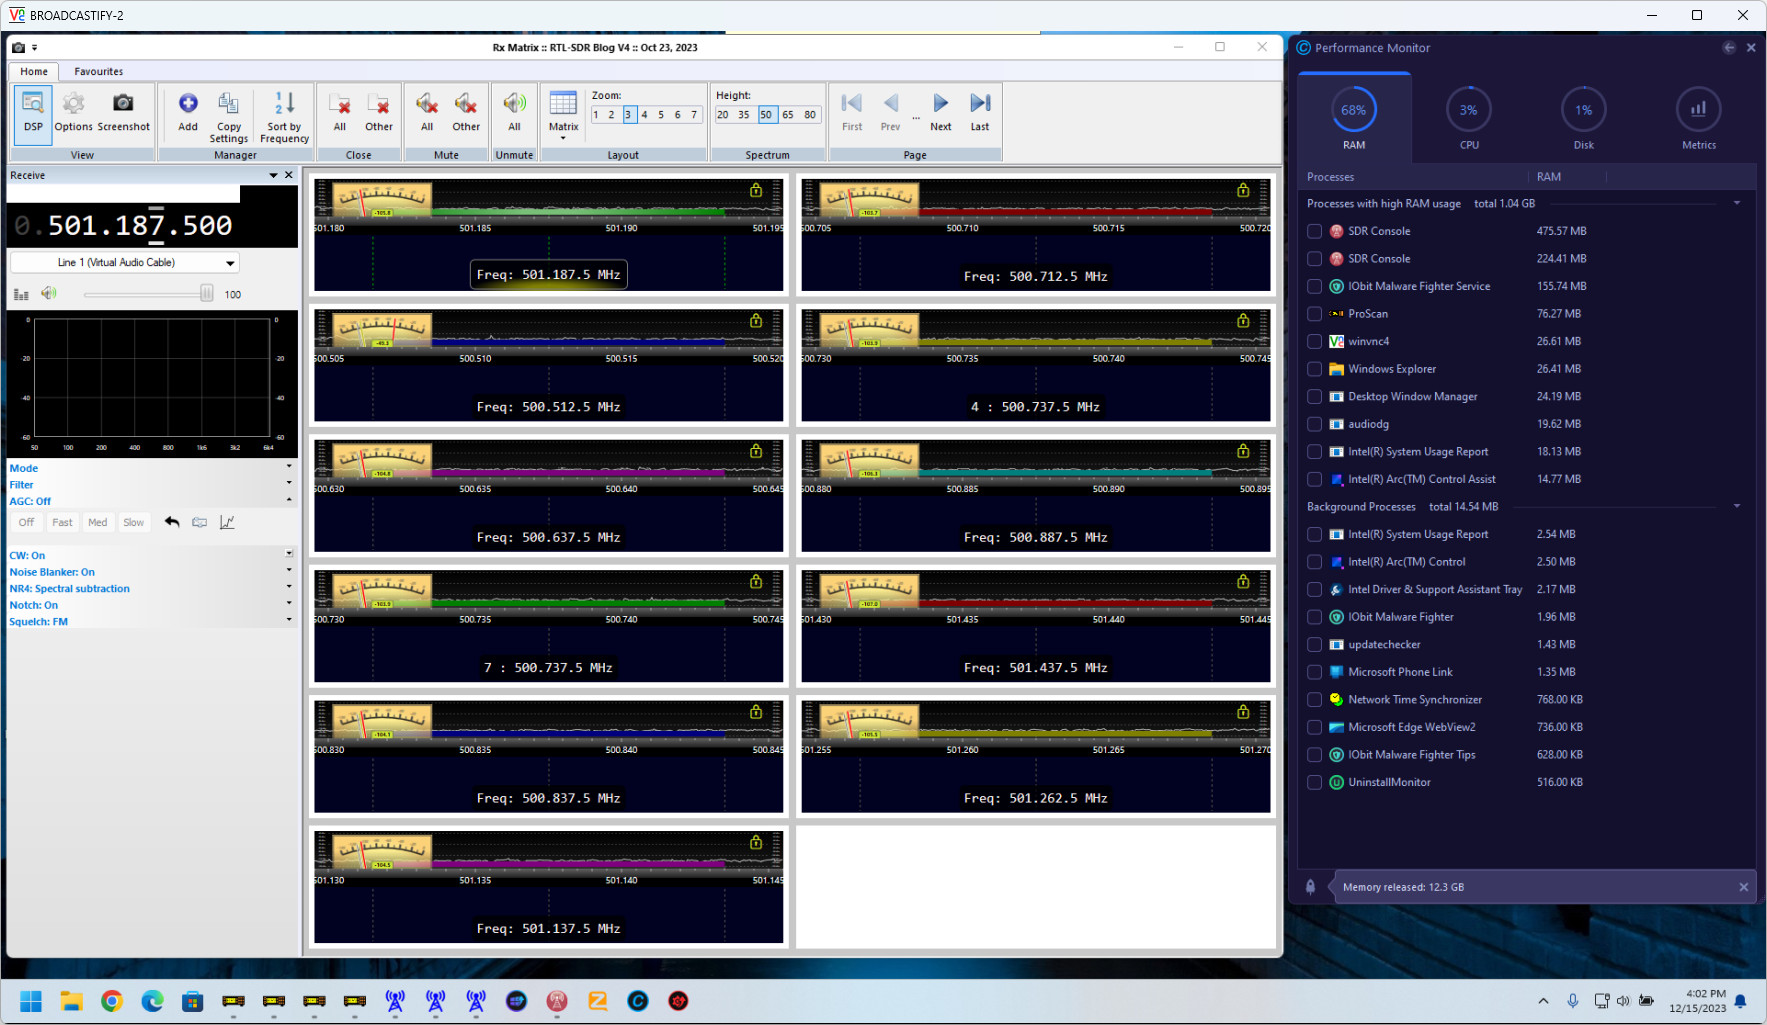Set spectrum height to 65
The height and width of the screenshot is (1025, 1767).
[x=788, y=115]
